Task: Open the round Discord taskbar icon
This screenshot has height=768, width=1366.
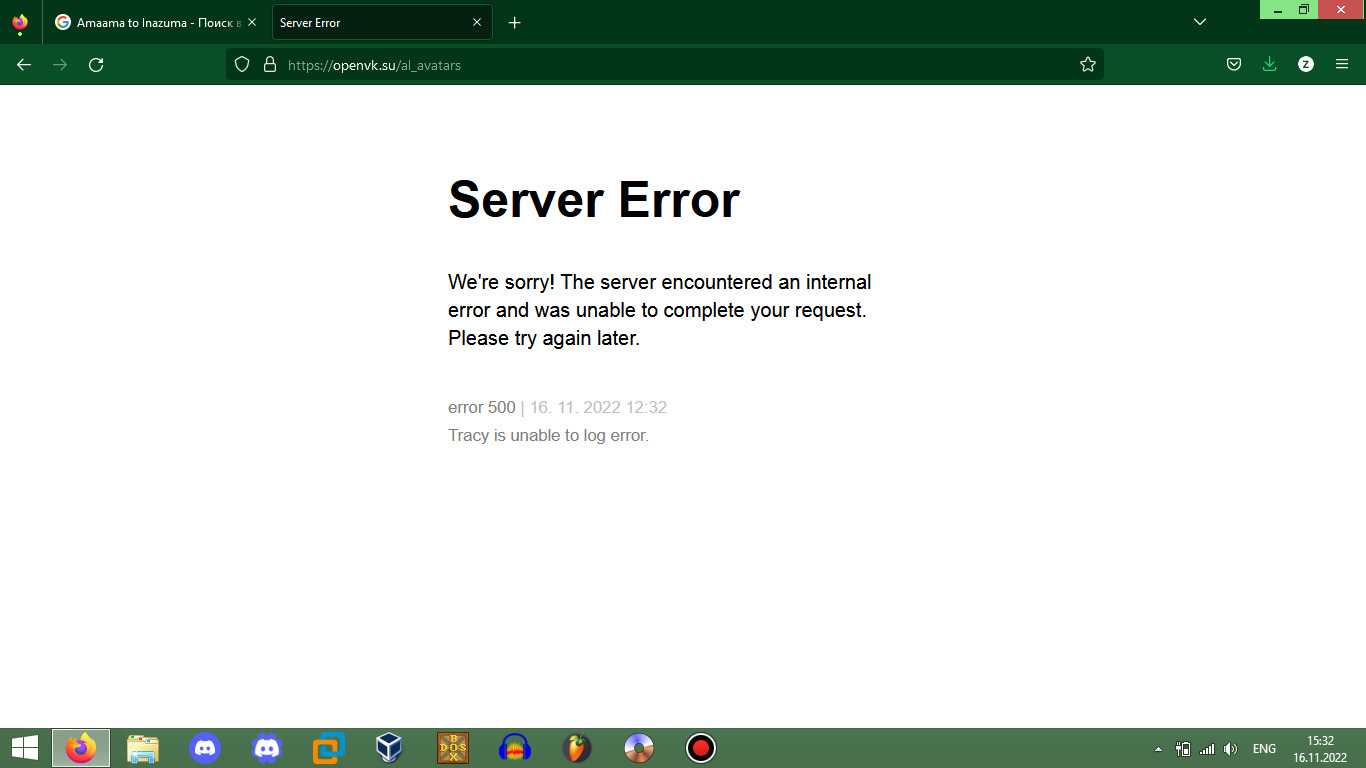Action: pyautogui.click(x=205, y=748)
